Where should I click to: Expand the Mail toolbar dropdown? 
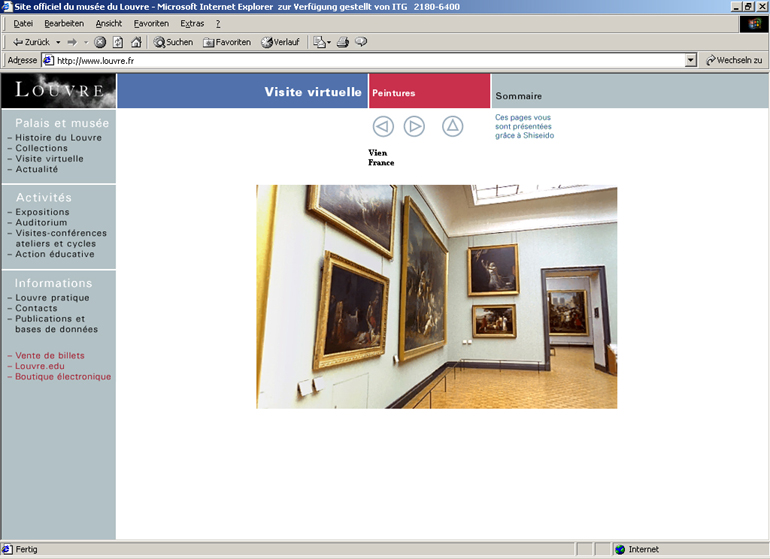pos(328,42)
